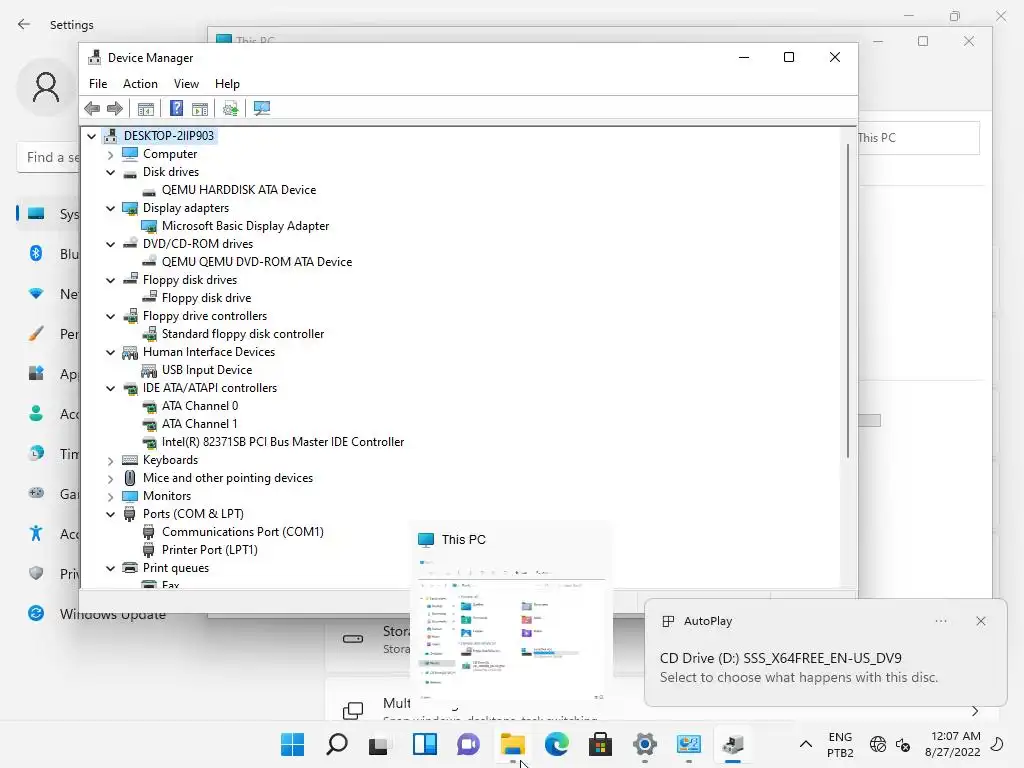Viewport: 1024px width, 768px height.
Task: Open AutoPlay notification options (three dots)
Action: (941, 621)
